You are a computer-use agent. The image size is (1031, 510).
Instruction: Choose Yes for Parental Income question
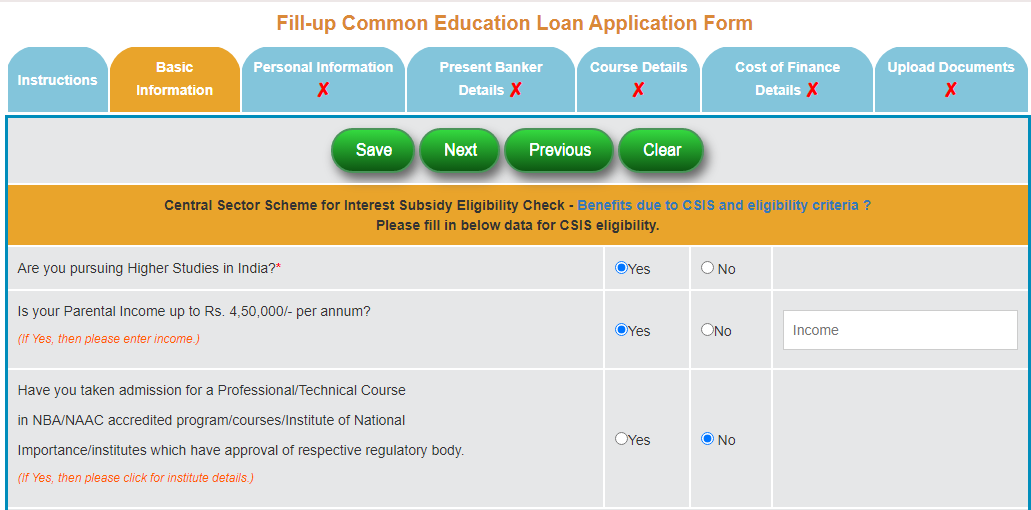click(621, 330)
